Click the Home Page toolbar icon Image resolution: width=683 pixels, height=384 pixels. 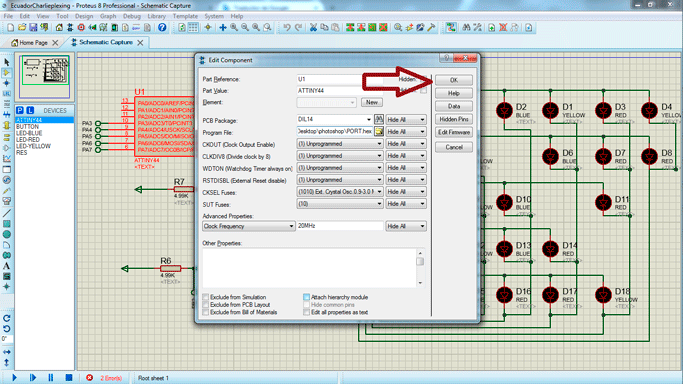tap(59, 27)
